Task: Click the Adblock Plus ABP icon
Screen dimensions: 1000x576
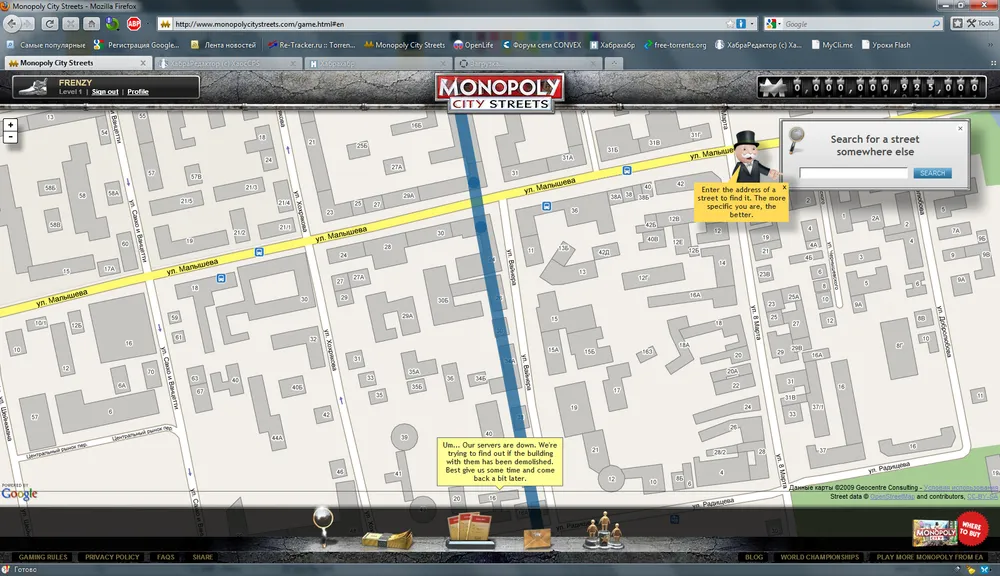Action: point(134,24)
